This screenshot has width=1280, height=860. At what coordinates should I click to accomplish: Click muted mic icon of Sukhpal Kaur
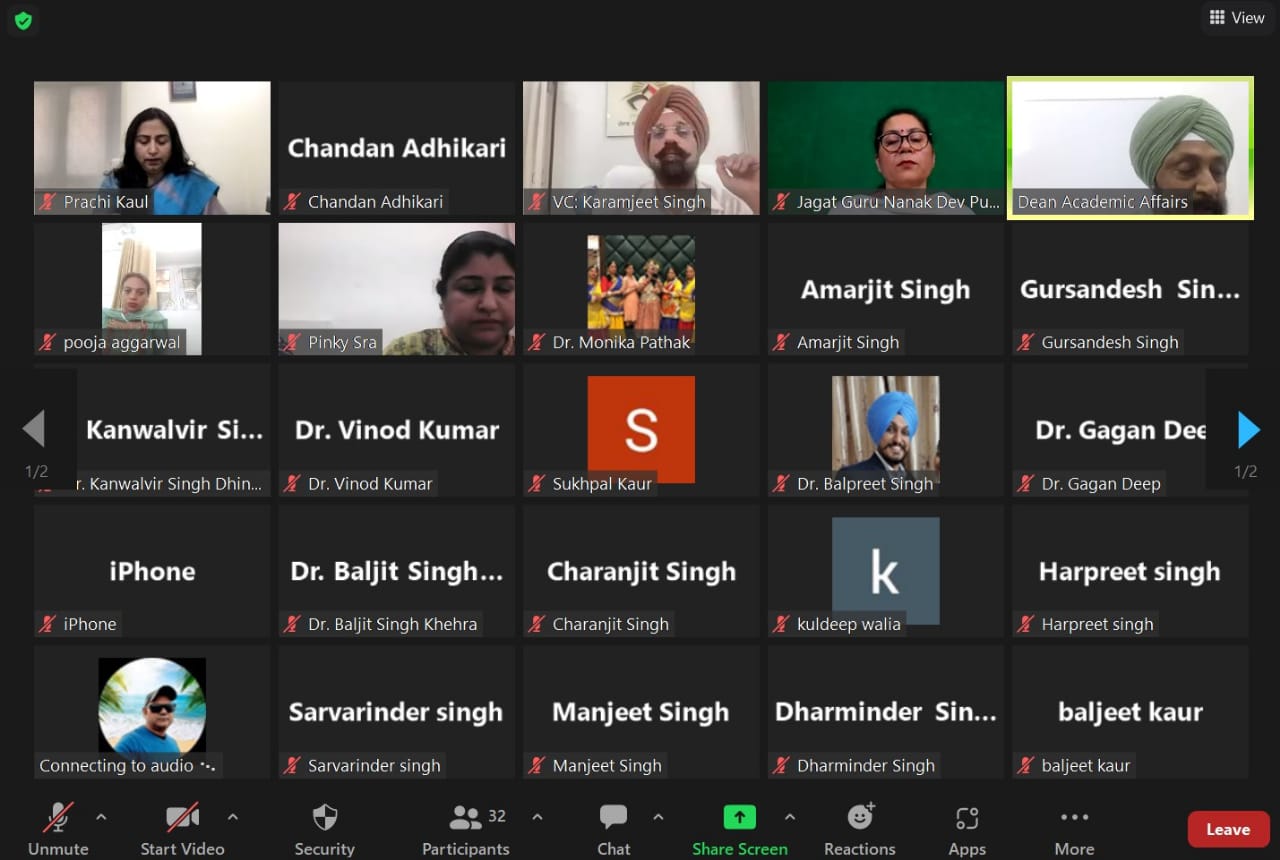click(537, 484)
